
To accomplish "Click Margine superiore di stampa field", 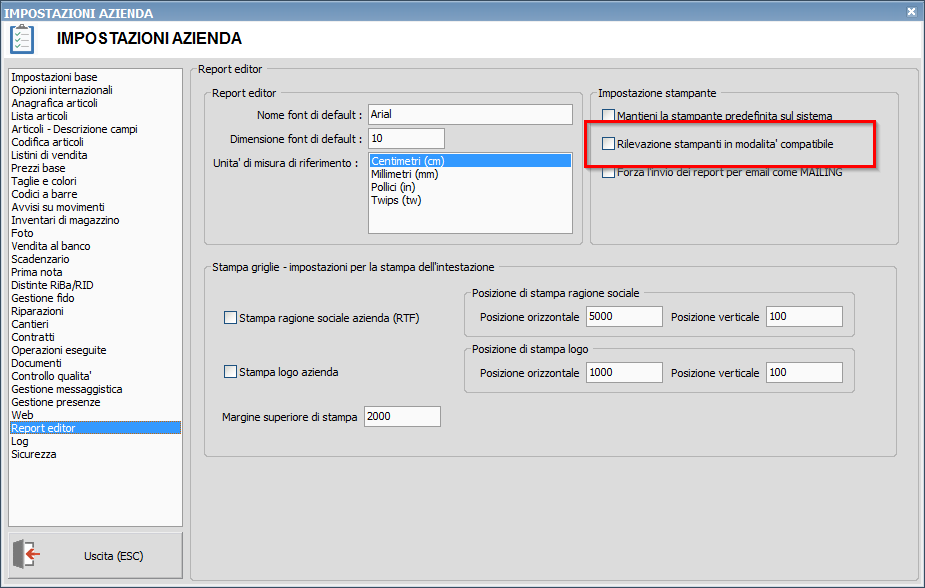I will click(x=402, y=416).
